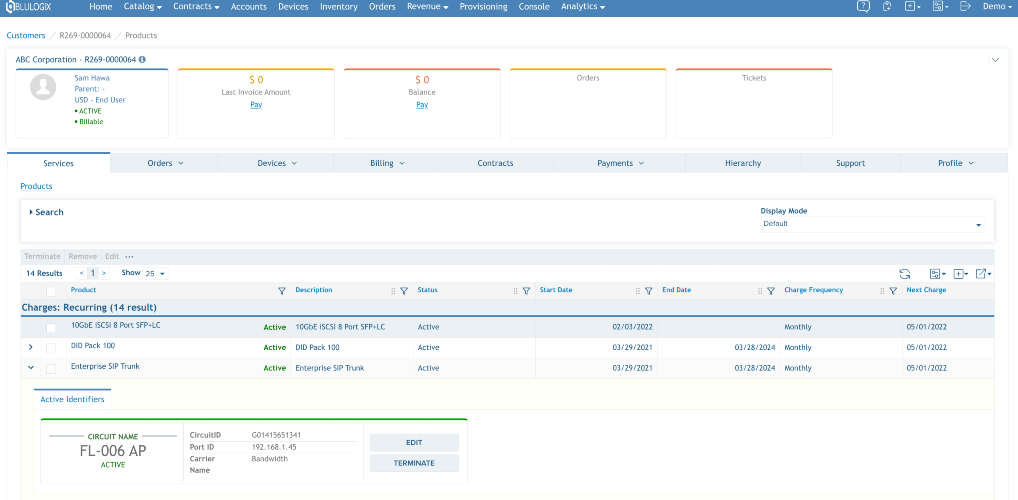Grab the Charge Frequency column drag handle

pos(882,291)
